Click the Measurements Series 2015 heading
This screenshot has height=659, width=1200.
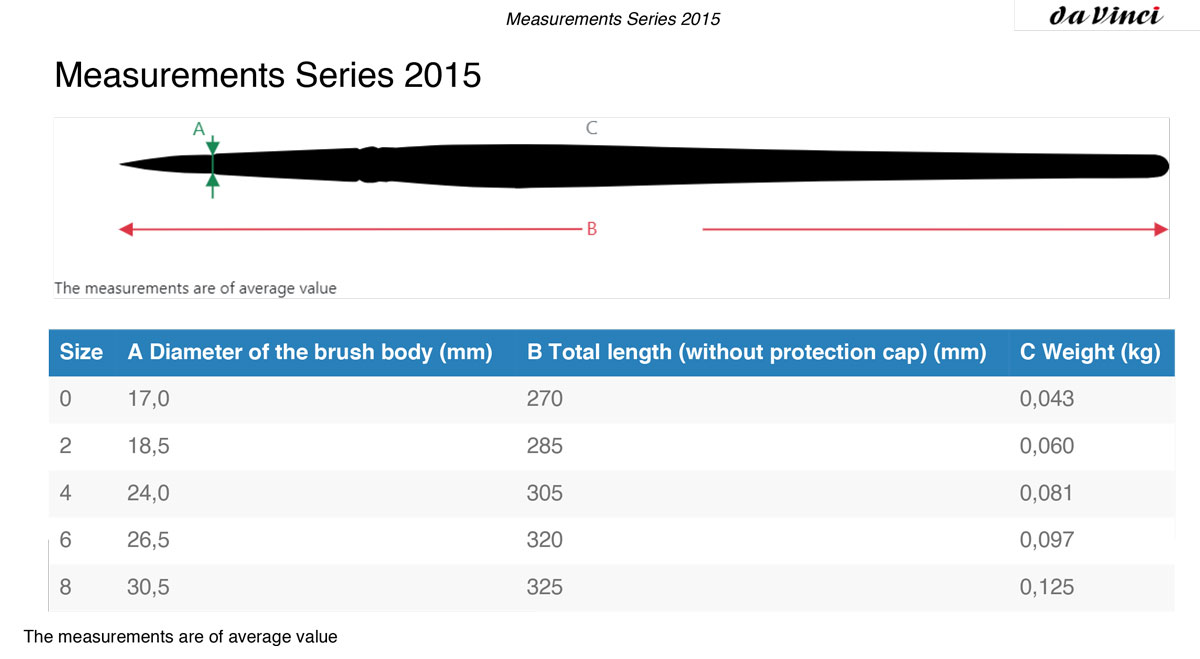pos(268,75)
